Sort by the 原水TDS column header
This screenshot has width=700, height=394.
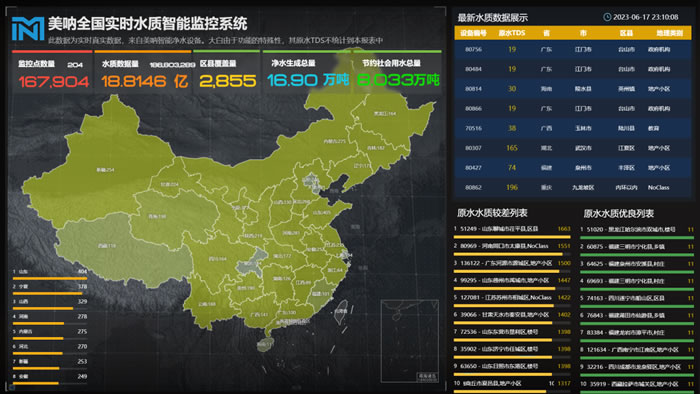(x=512, y=33)
